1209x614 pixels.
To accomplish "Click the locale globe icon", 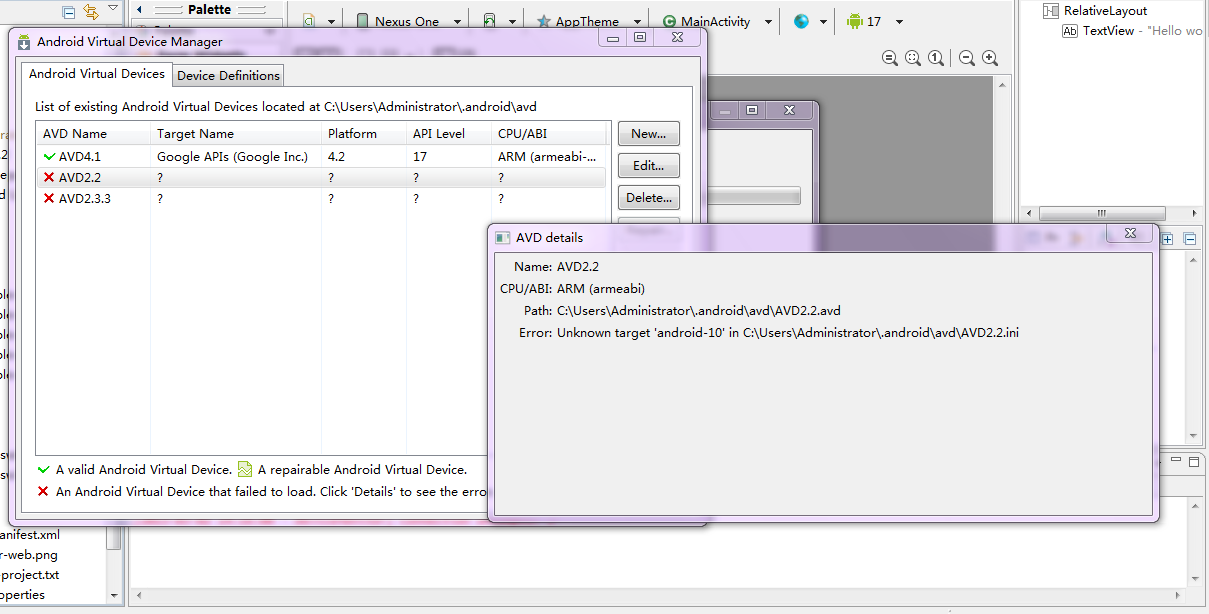I will click(x=801, y=21).
